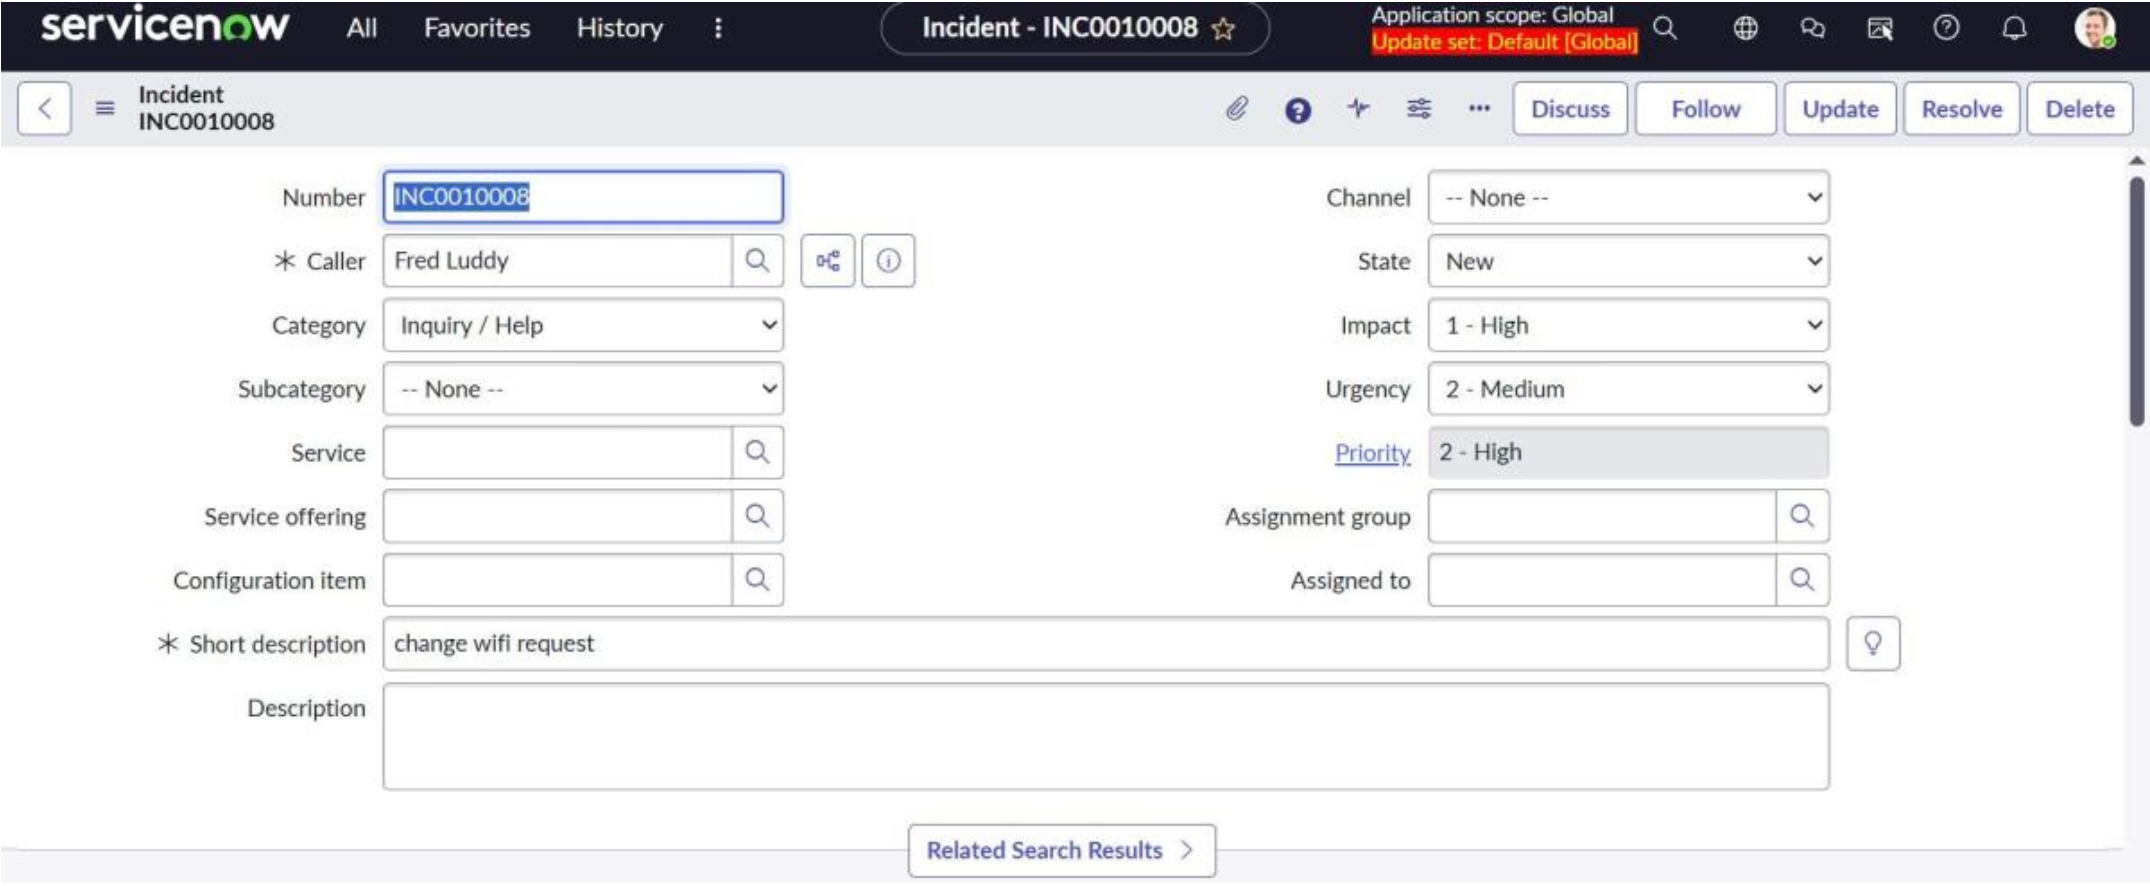Look up Assignment group with magnifier icon

click(x=1802, y=516)
